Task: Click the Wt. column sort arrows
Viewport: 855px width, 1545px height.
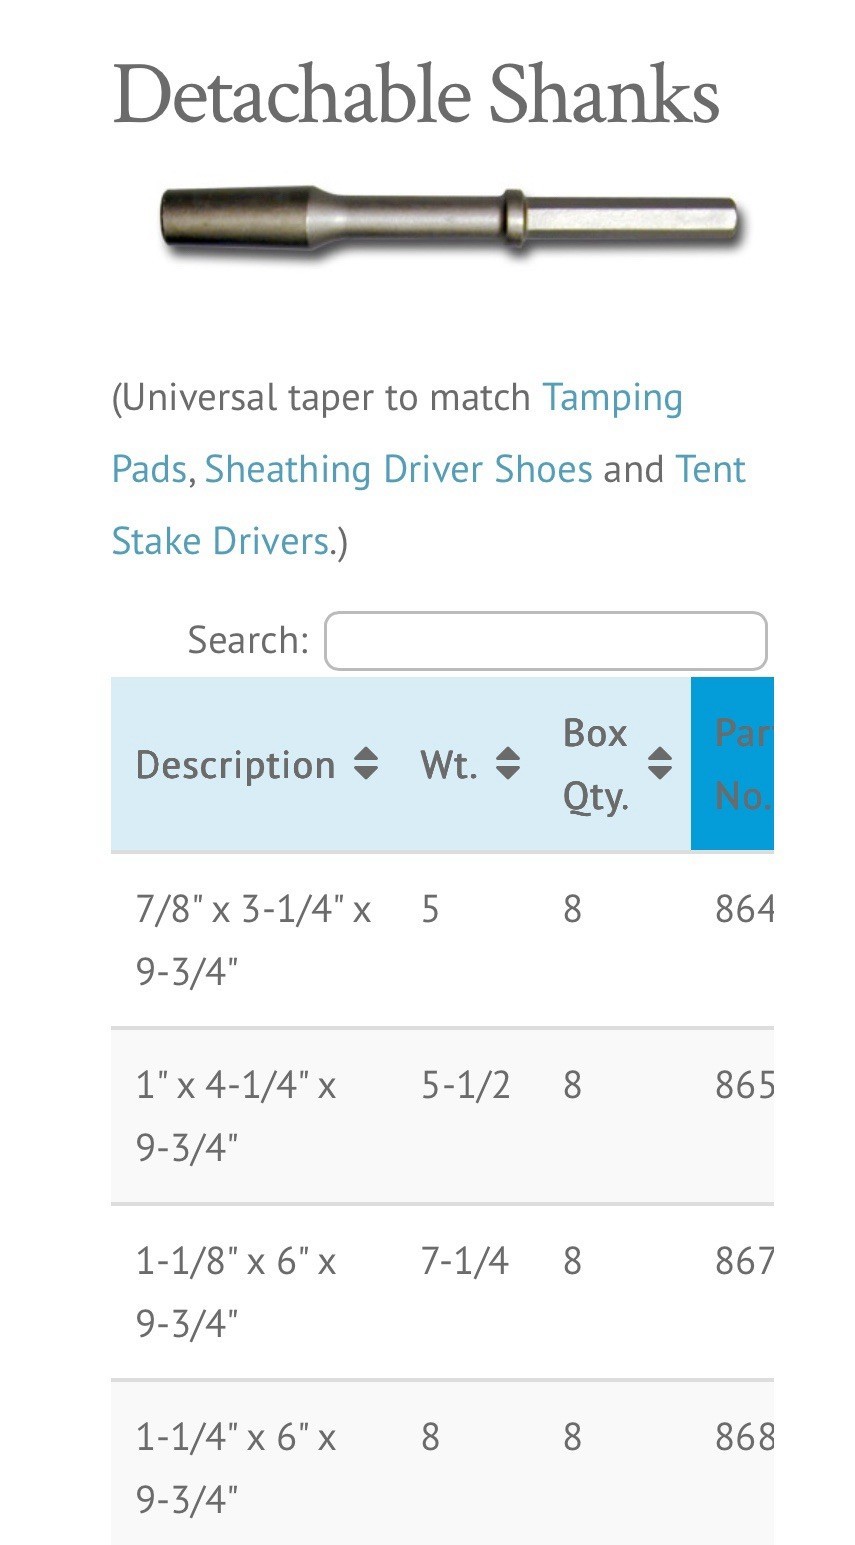Action: pyautogui.click(x=508, y=764)
